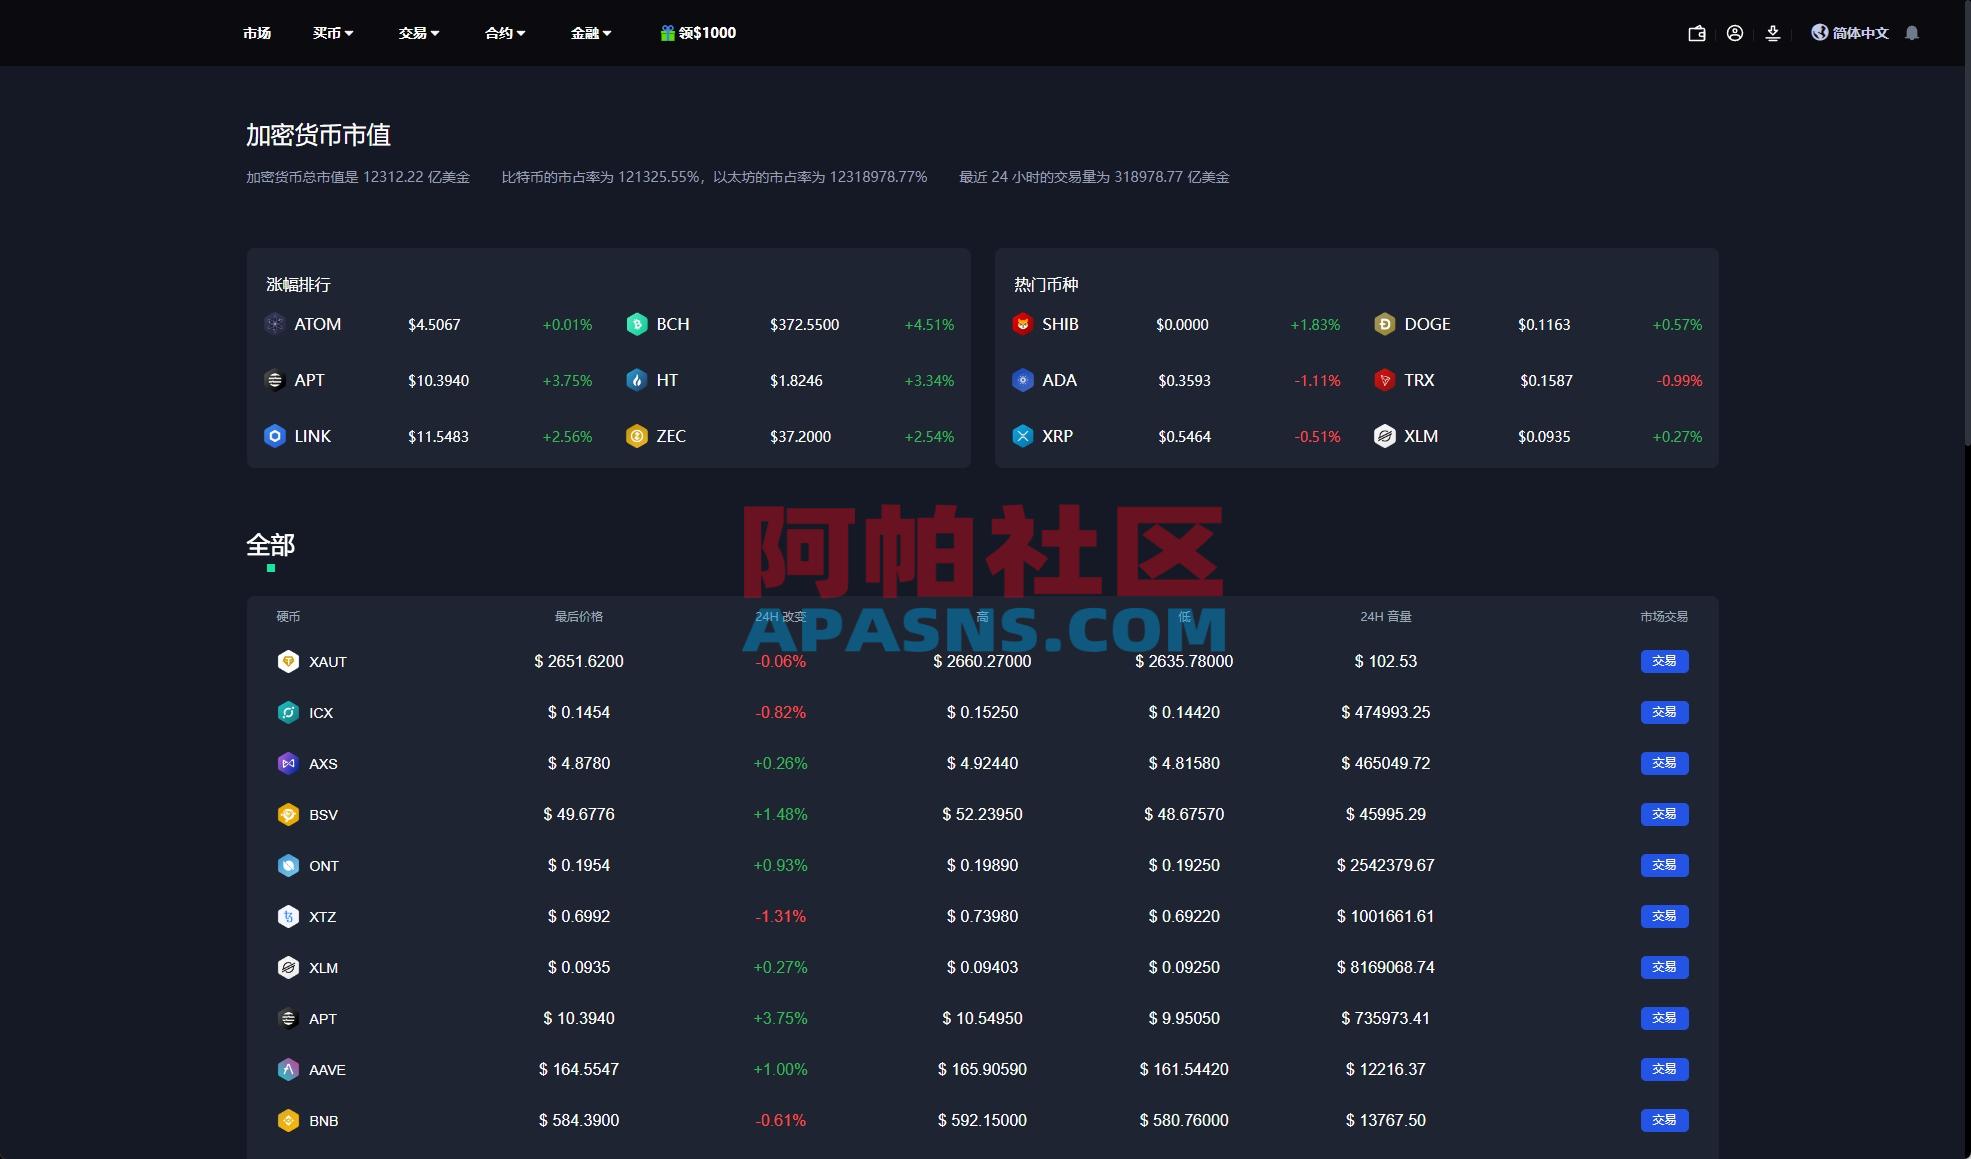The width and height of the screenshot is (1971, 1159).
Task: Open the wallet icon in the header
Action: click(x=1696, y=33)
